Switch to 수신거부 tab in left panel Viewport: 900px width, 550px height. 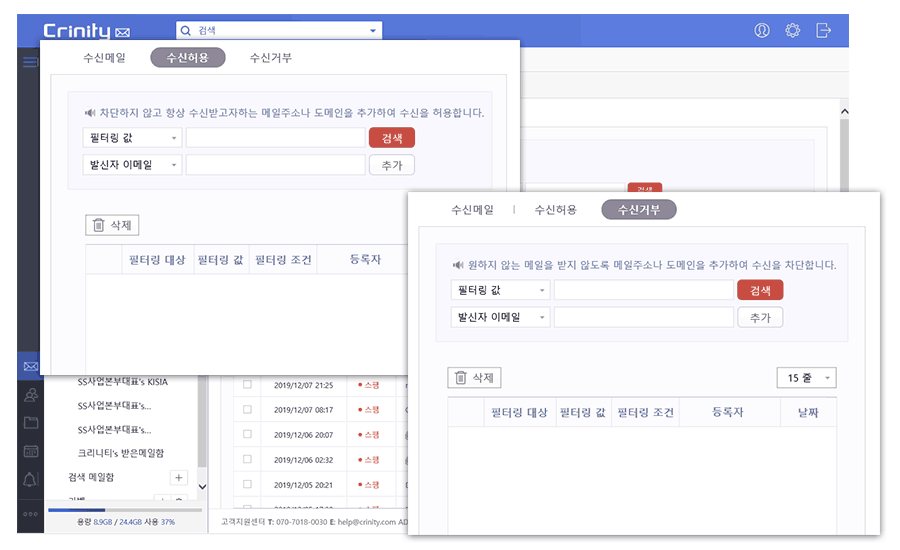click(270, 58)
